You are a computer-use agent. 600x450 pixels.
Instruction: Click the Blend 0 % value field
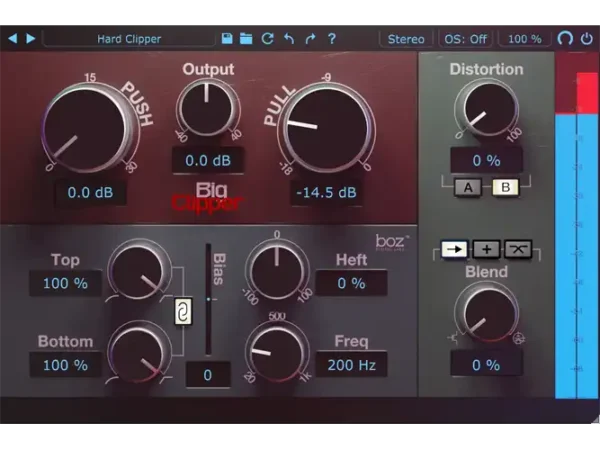(x=486, y=365)
